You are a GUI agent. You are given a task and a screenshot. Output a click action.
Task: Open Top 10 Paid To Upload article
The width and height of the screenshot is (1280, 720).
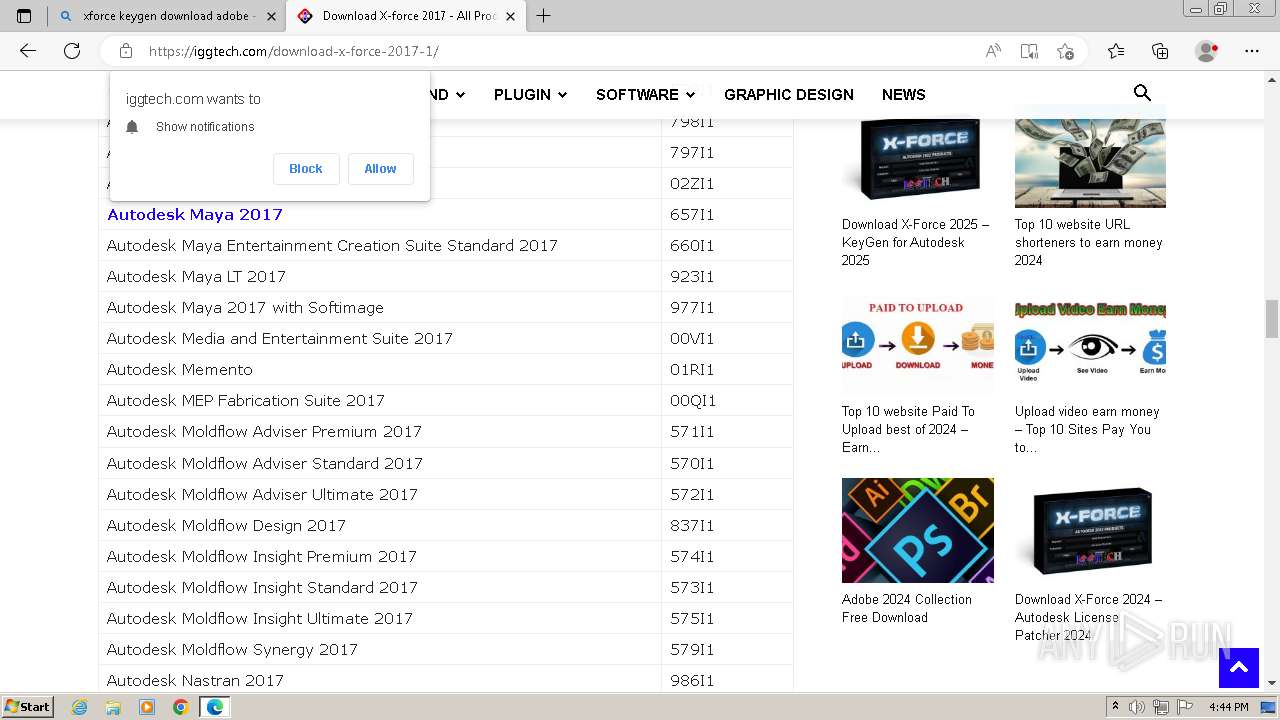[x=908, y=429]
